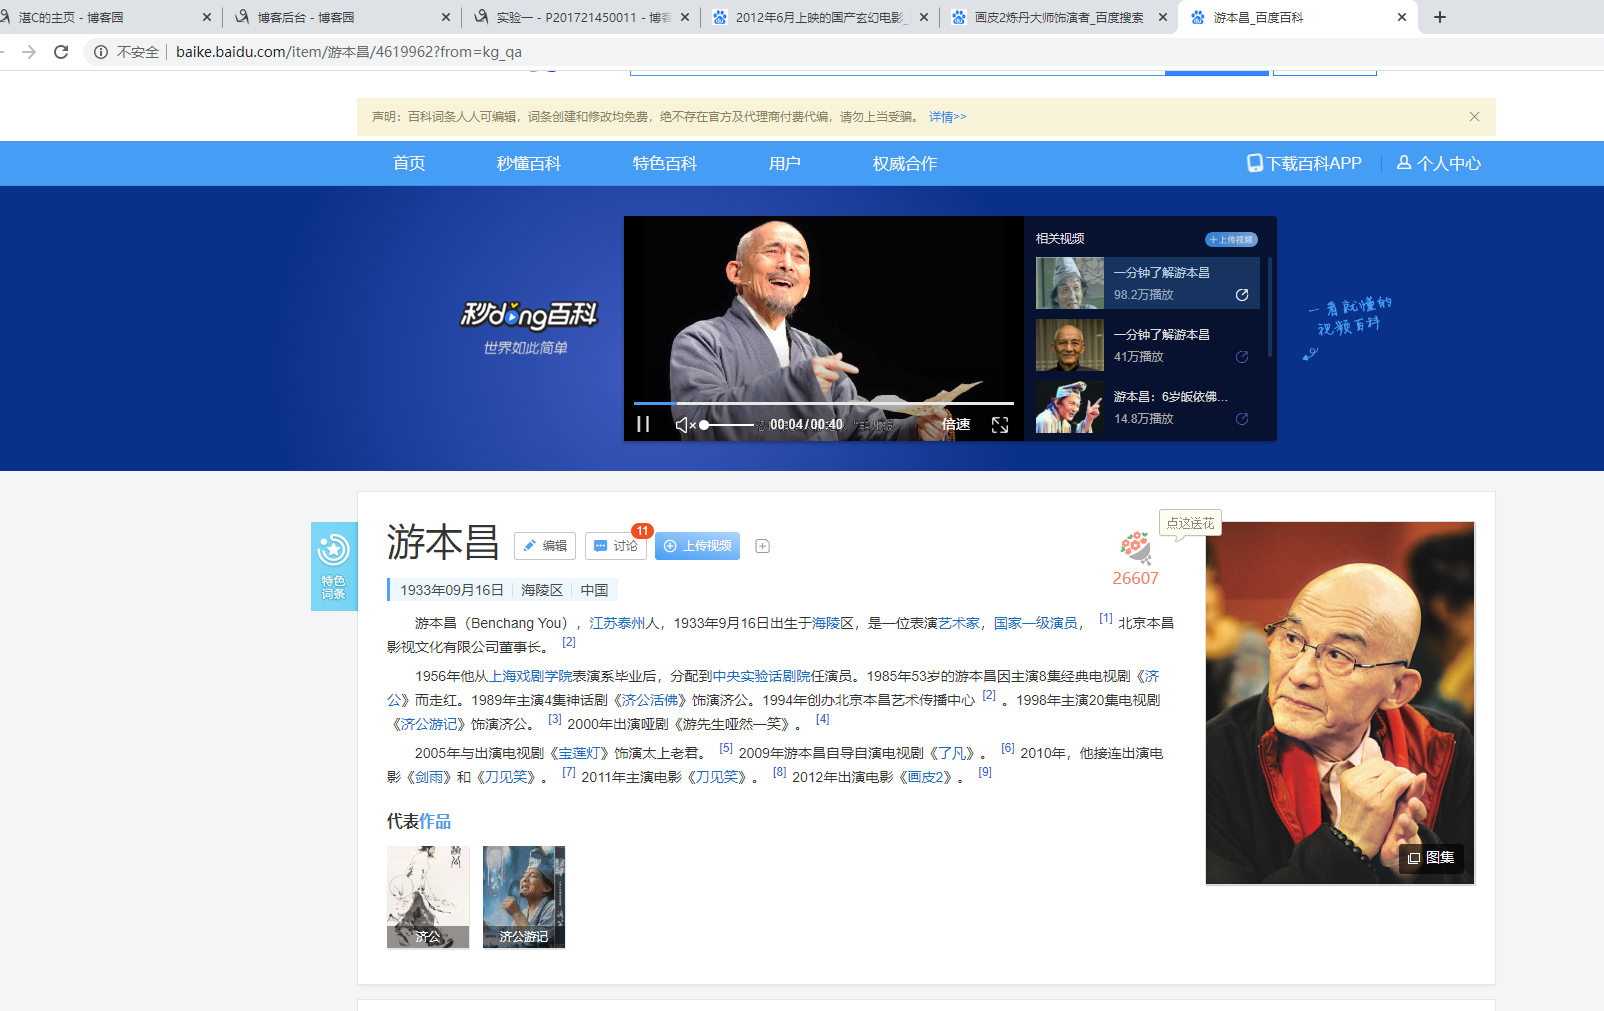
Task: Click the 特色词条 badge beside the title
Action: click(x=334, y=566)
